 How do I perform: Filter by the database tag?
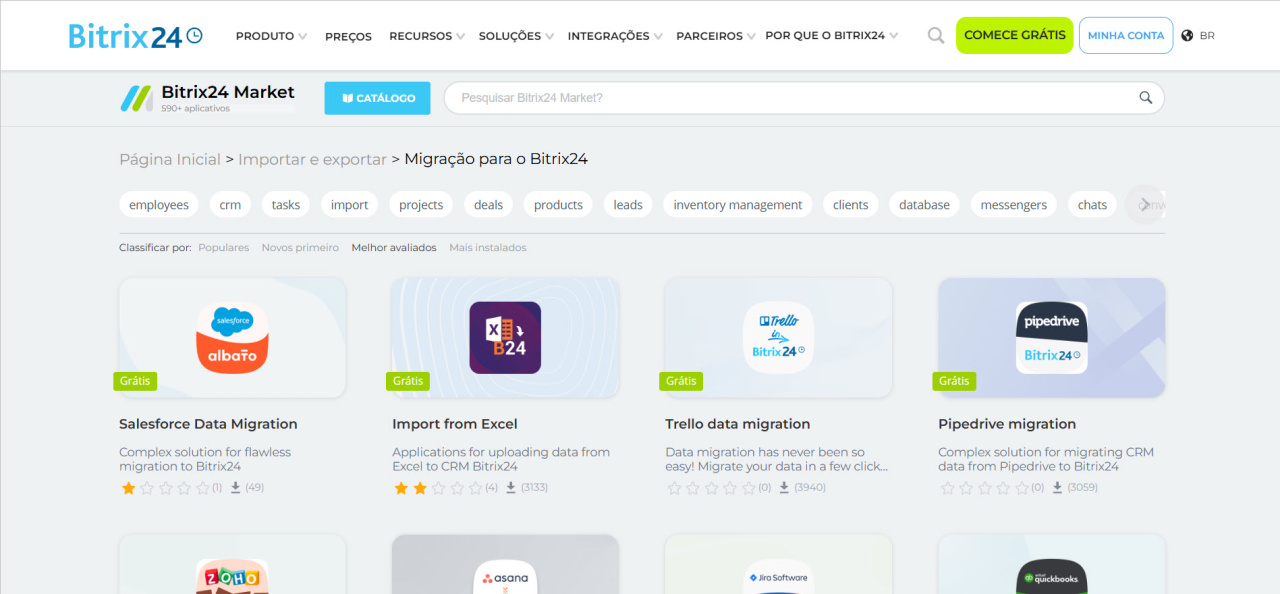pos(924,205)
